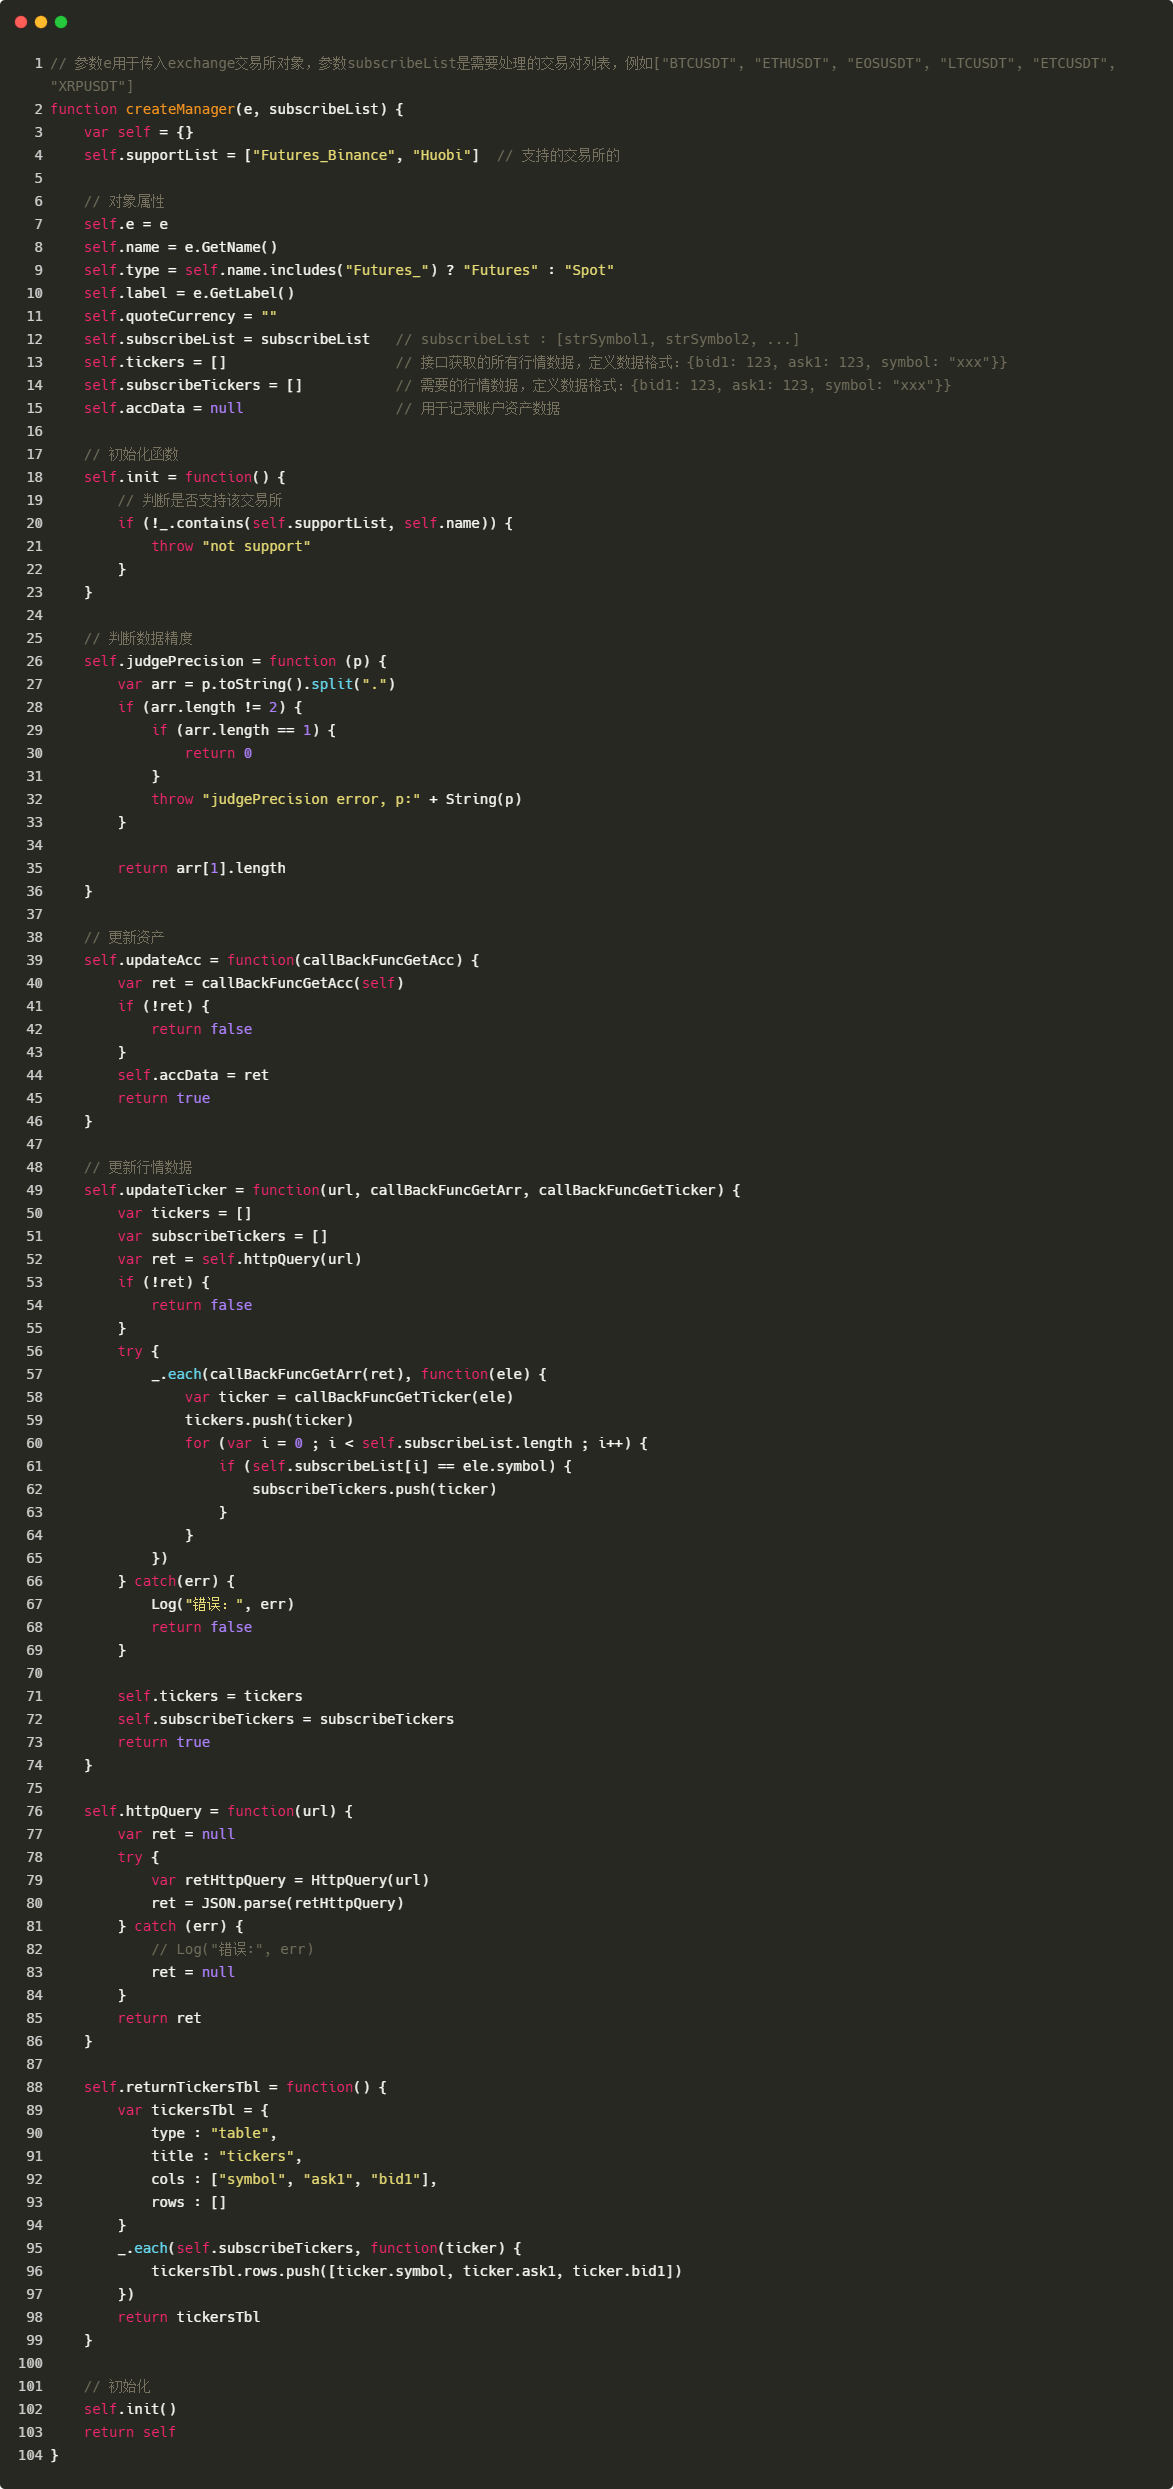Click the self.init() call on line 102

130,2409
